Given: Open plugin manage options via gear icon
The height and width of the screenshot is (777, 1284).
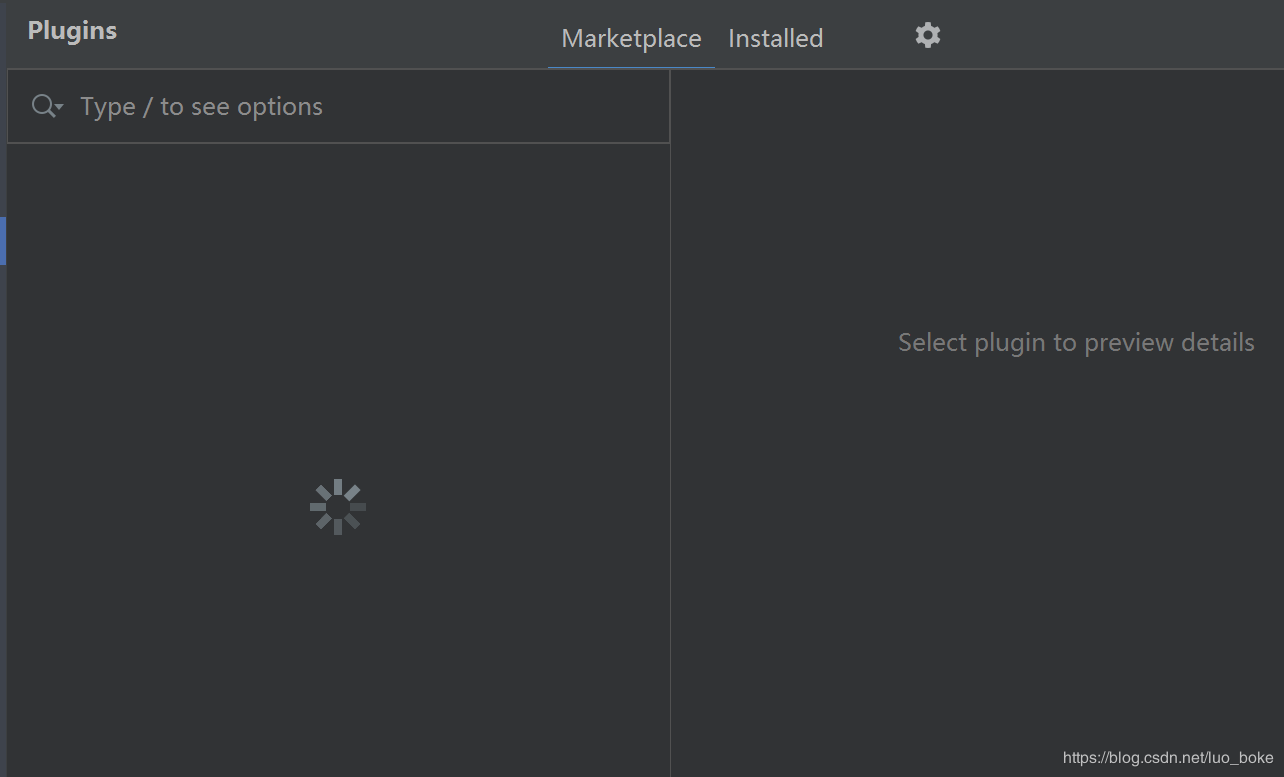Looking at the screenshot, I should [x=927, y=35].
